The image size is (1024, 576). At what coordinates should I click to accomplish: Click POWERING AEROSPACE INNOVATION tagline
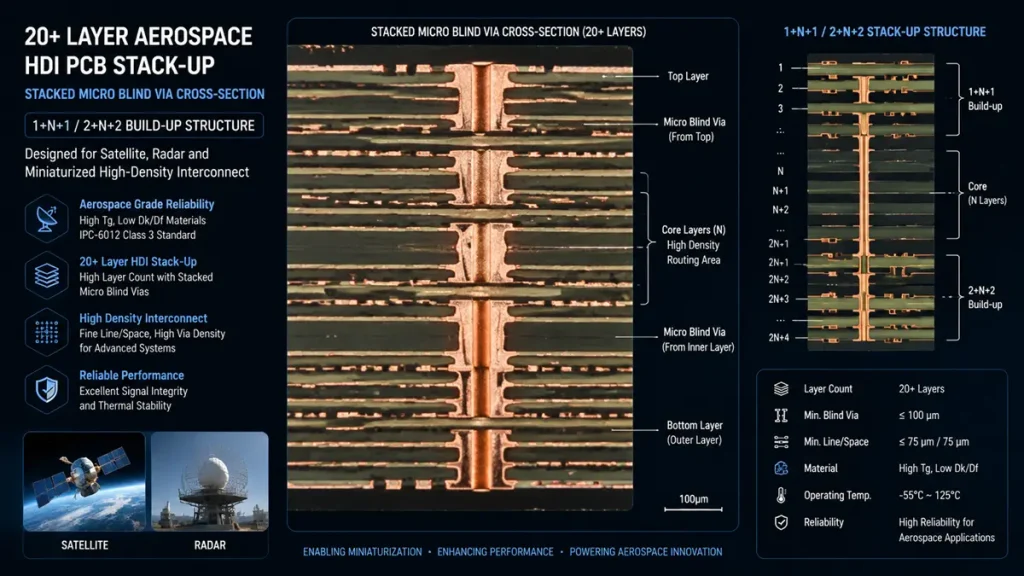click(x=646, y=552)
